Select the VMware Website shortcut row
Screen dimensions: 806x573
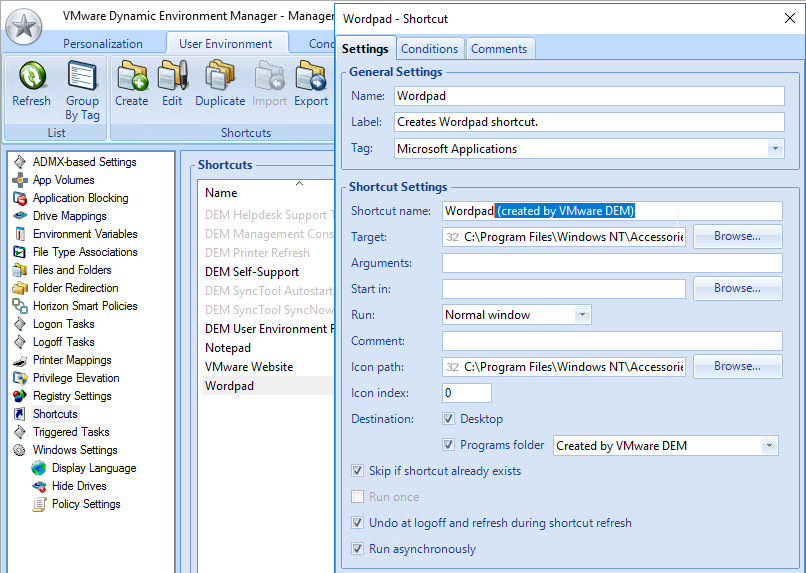[268, 367]
